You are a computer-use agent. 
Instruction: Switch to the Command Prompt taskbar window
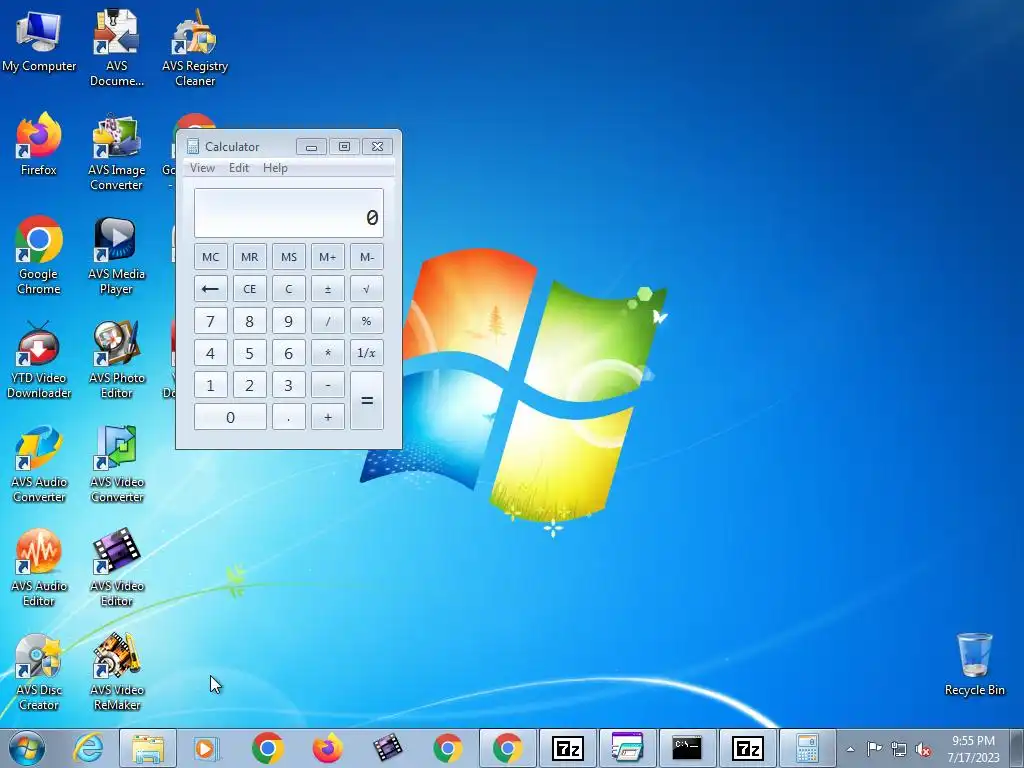pos(687,748)
